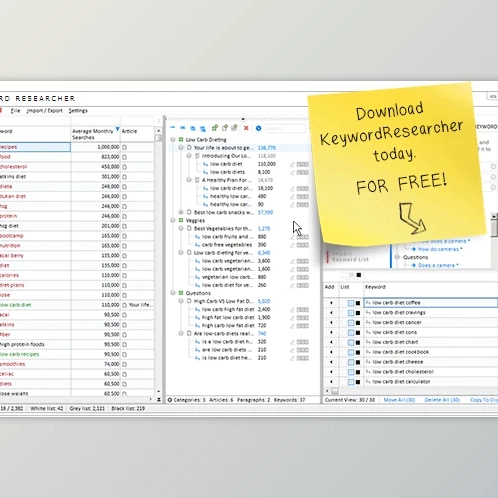Image resolution: width=498 pixels, height=498 pixels.
Task: Collapse the Low Carb Dieting category
Action: coord(173,140)
